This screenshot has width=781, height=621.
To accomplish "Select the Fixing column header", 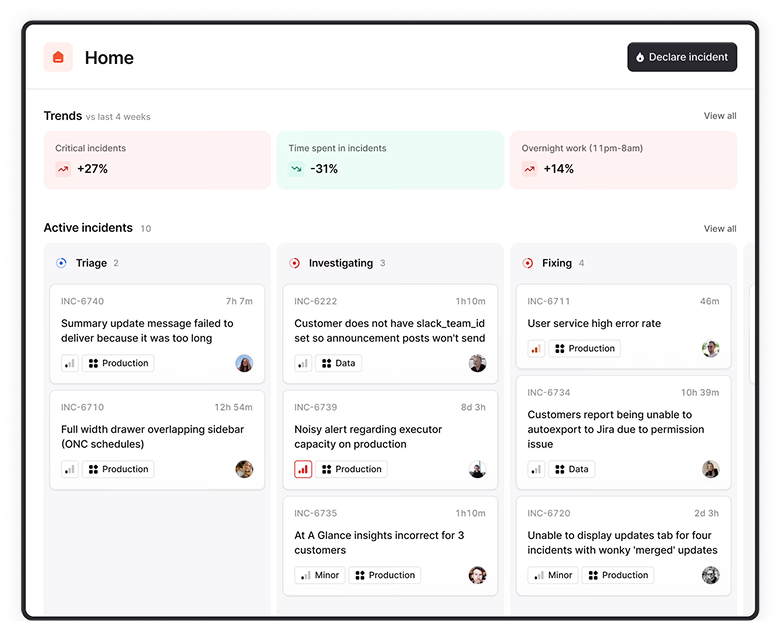I will pos(557,263).
